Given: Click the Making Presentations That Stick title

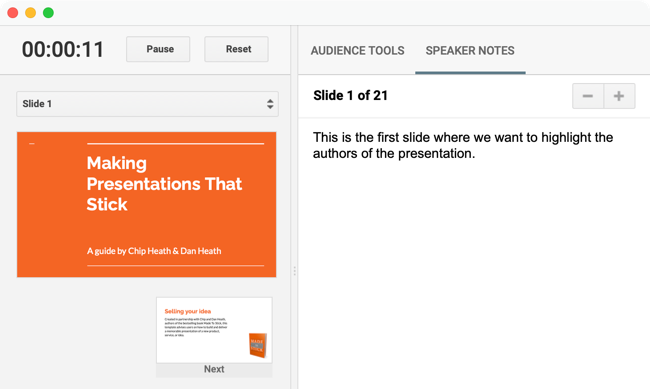Looking at the screenshot, I should (x=164, y=184).
